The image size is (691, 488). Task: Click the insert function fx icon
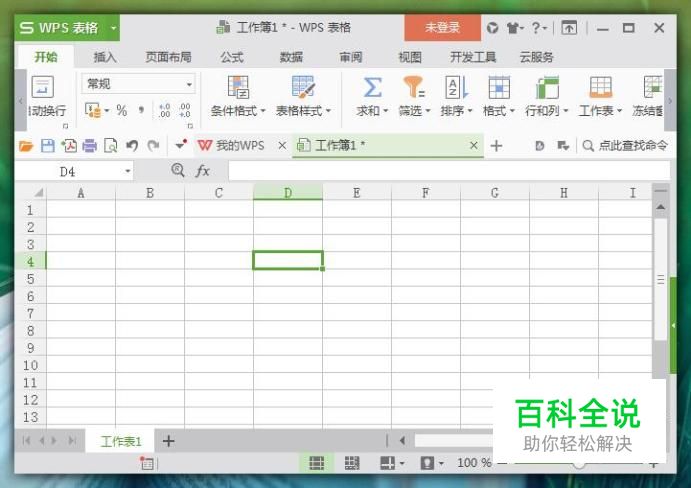point(202,170)
